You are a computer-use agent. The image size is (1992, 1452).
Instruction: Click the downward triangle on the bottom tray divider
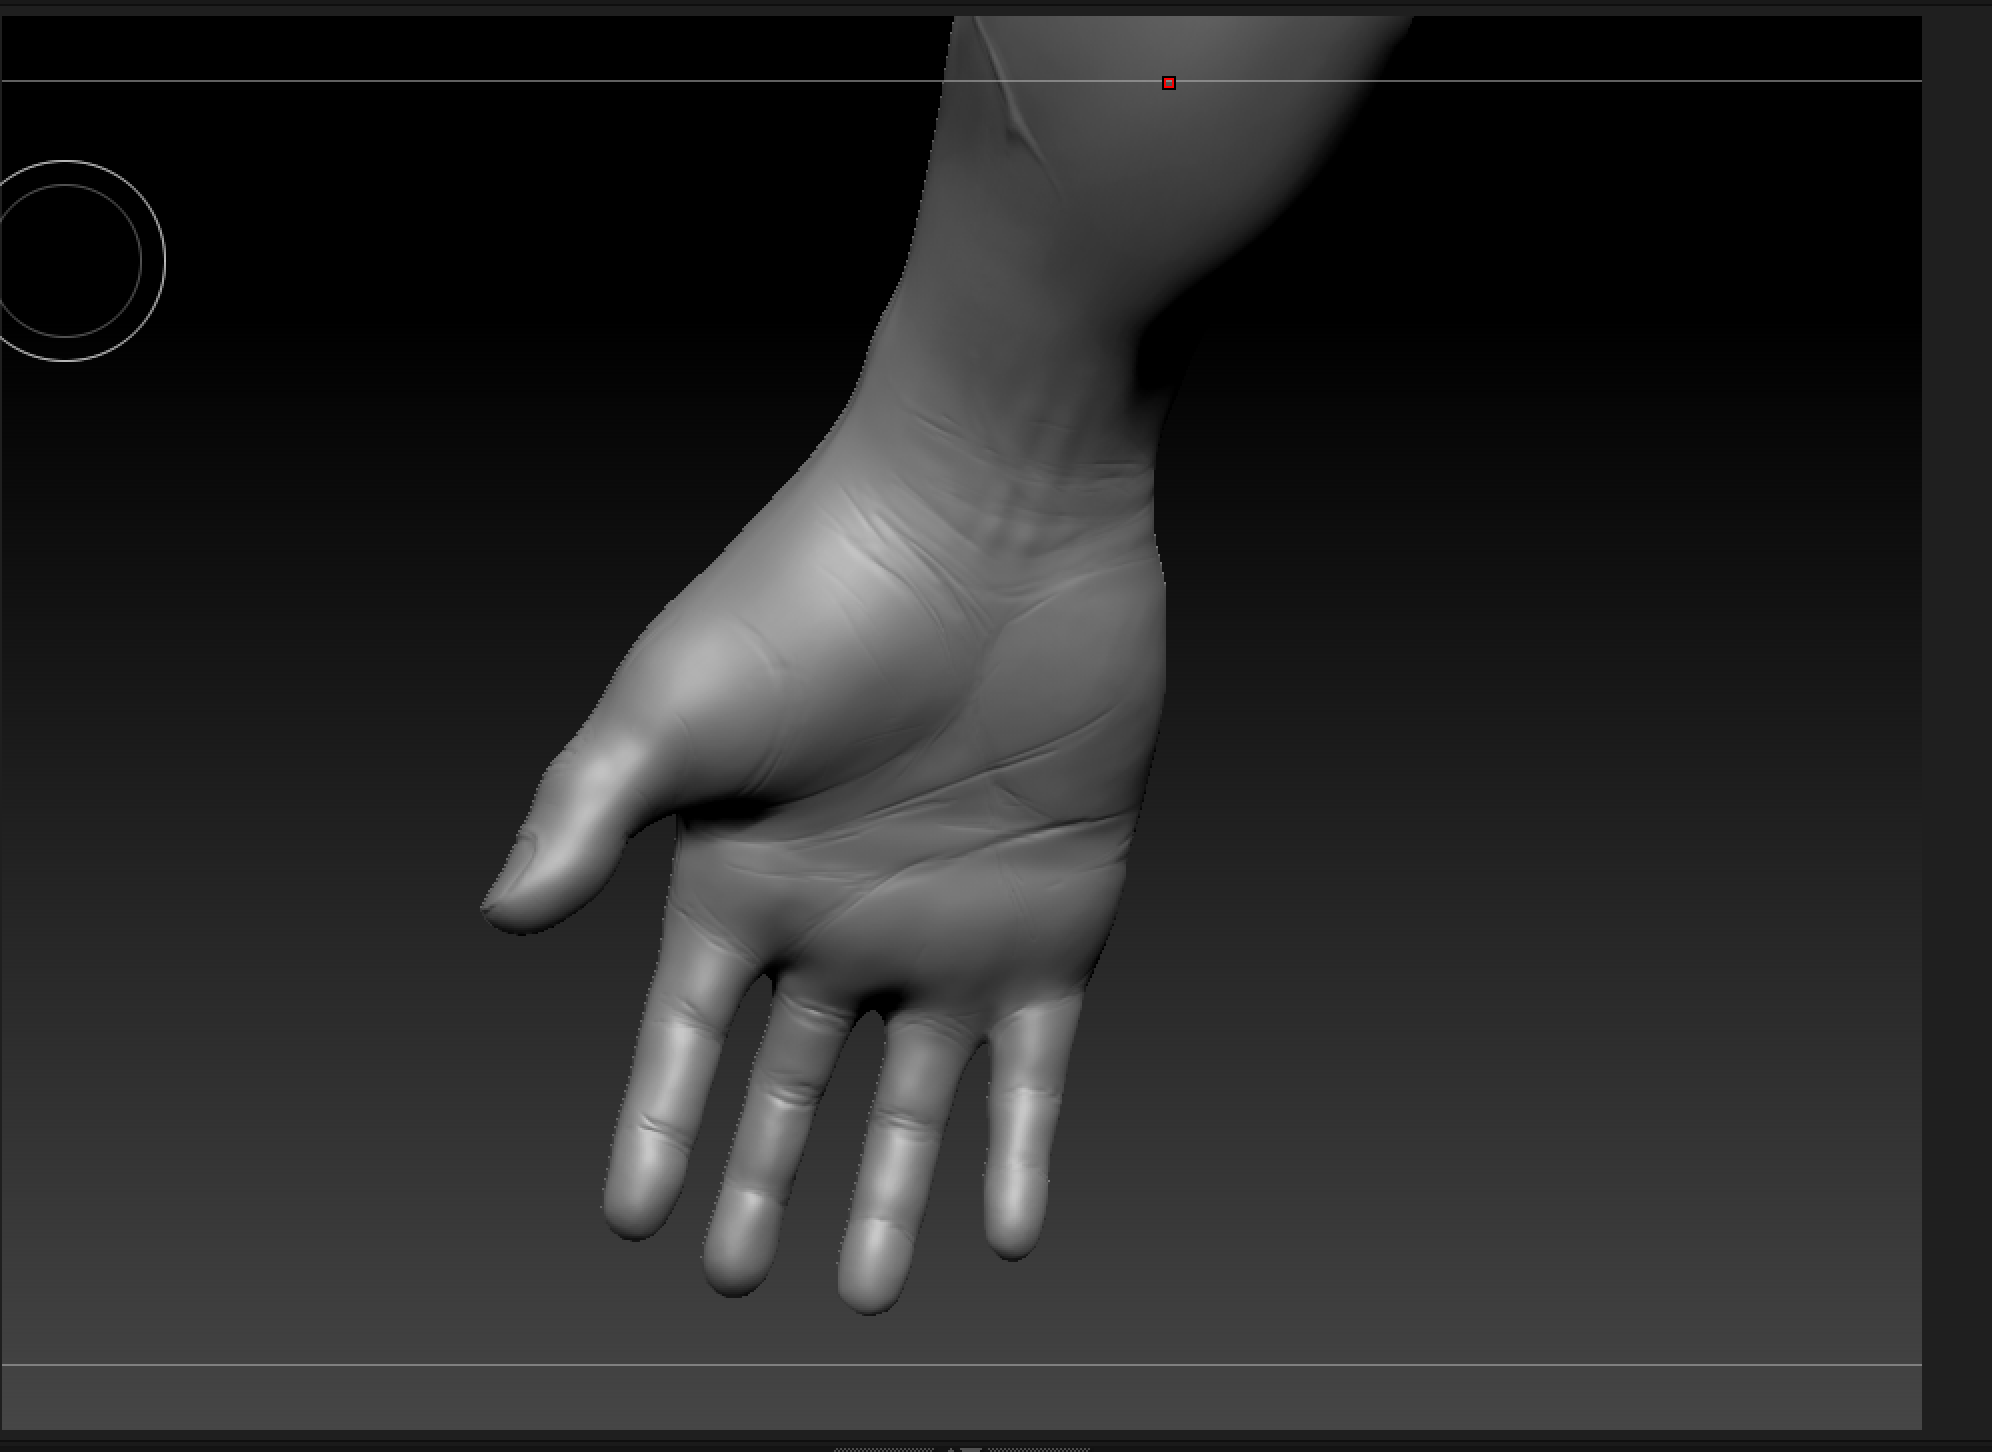[972, 1449]
